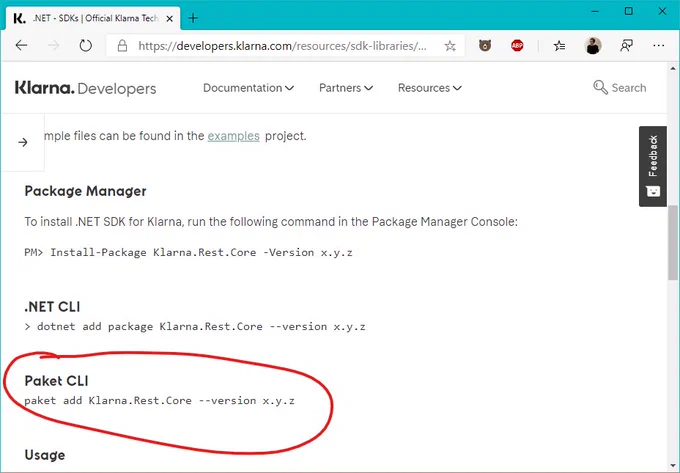Click the scrollbar up arrow

click(x=673, y=69)
